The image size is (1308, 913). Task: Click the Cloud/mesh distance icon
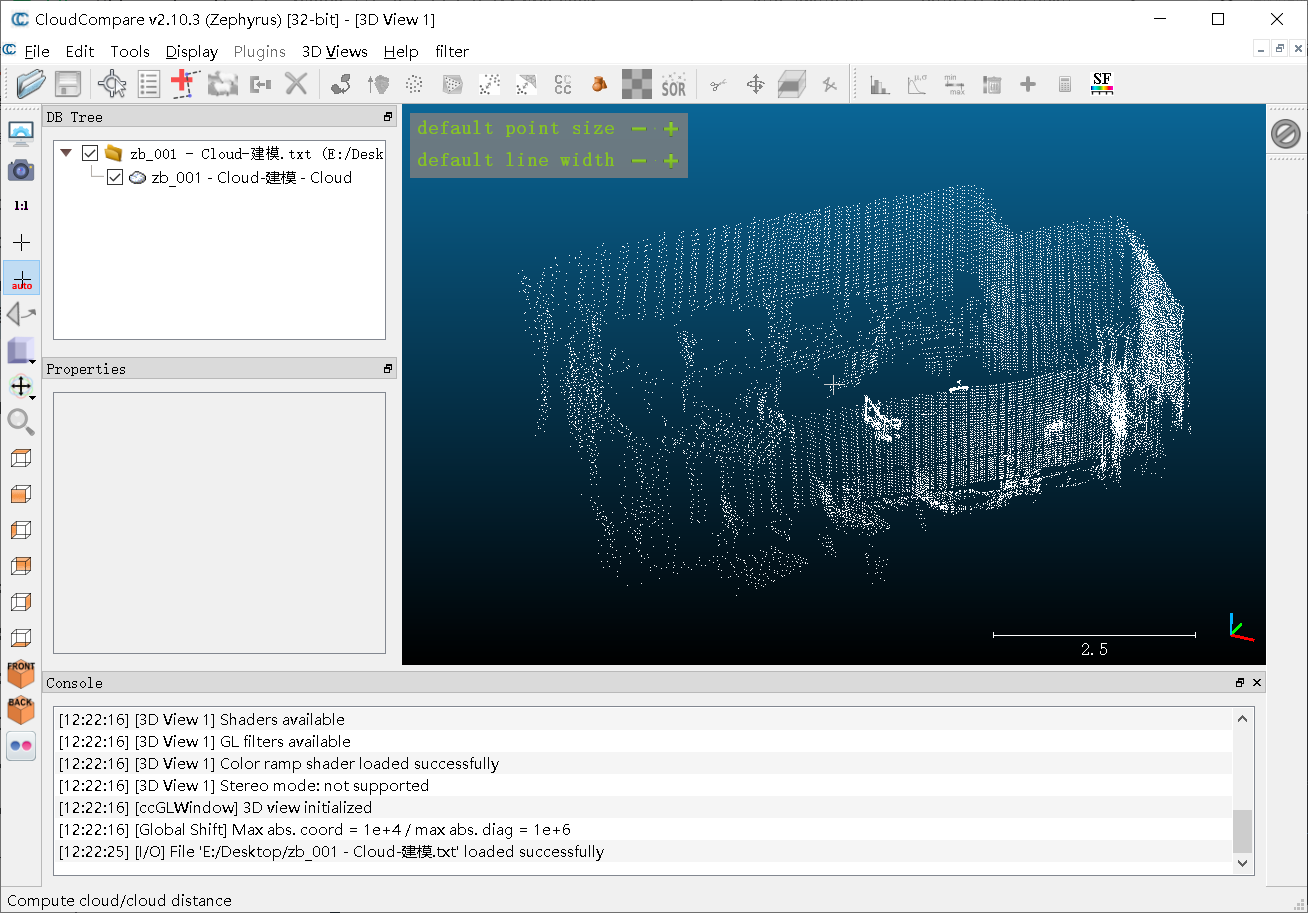pos(526,84)
